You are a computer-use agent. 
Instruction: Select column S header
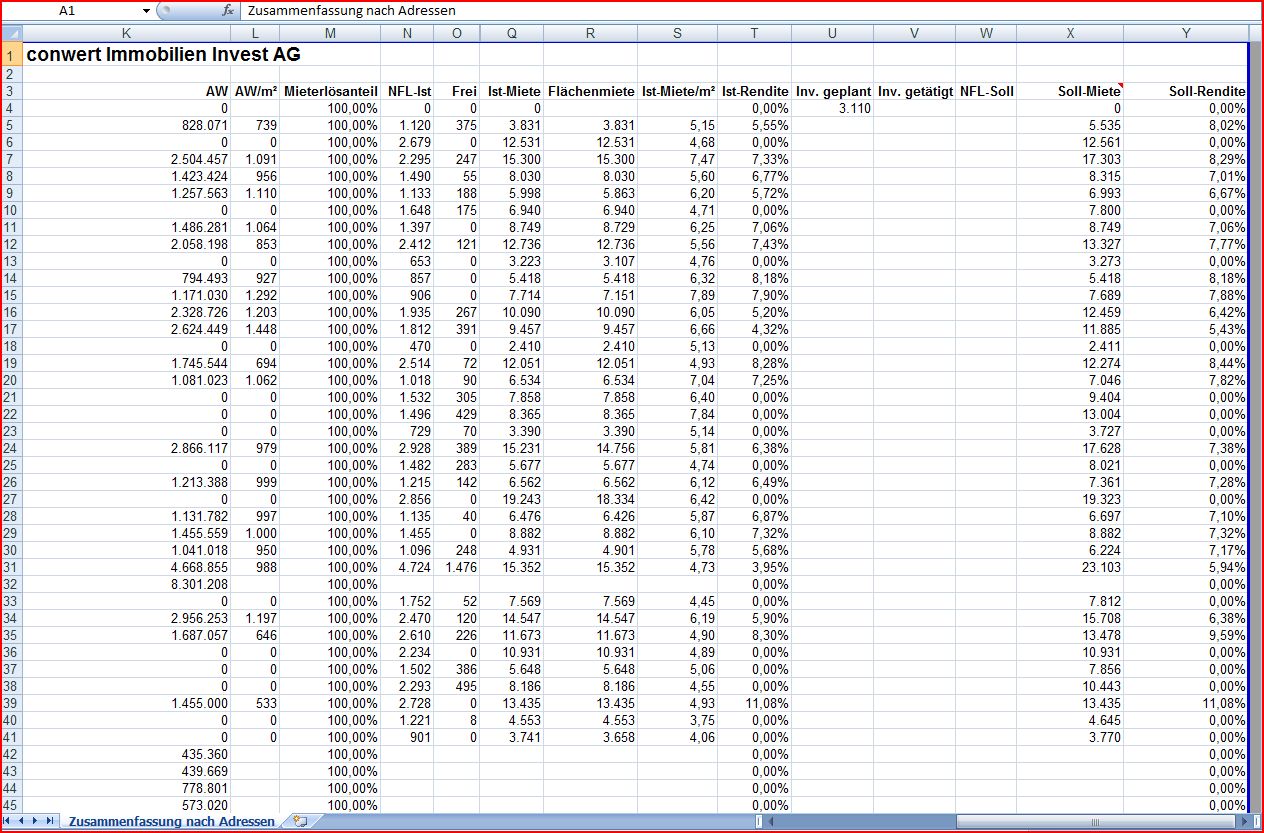677,33
